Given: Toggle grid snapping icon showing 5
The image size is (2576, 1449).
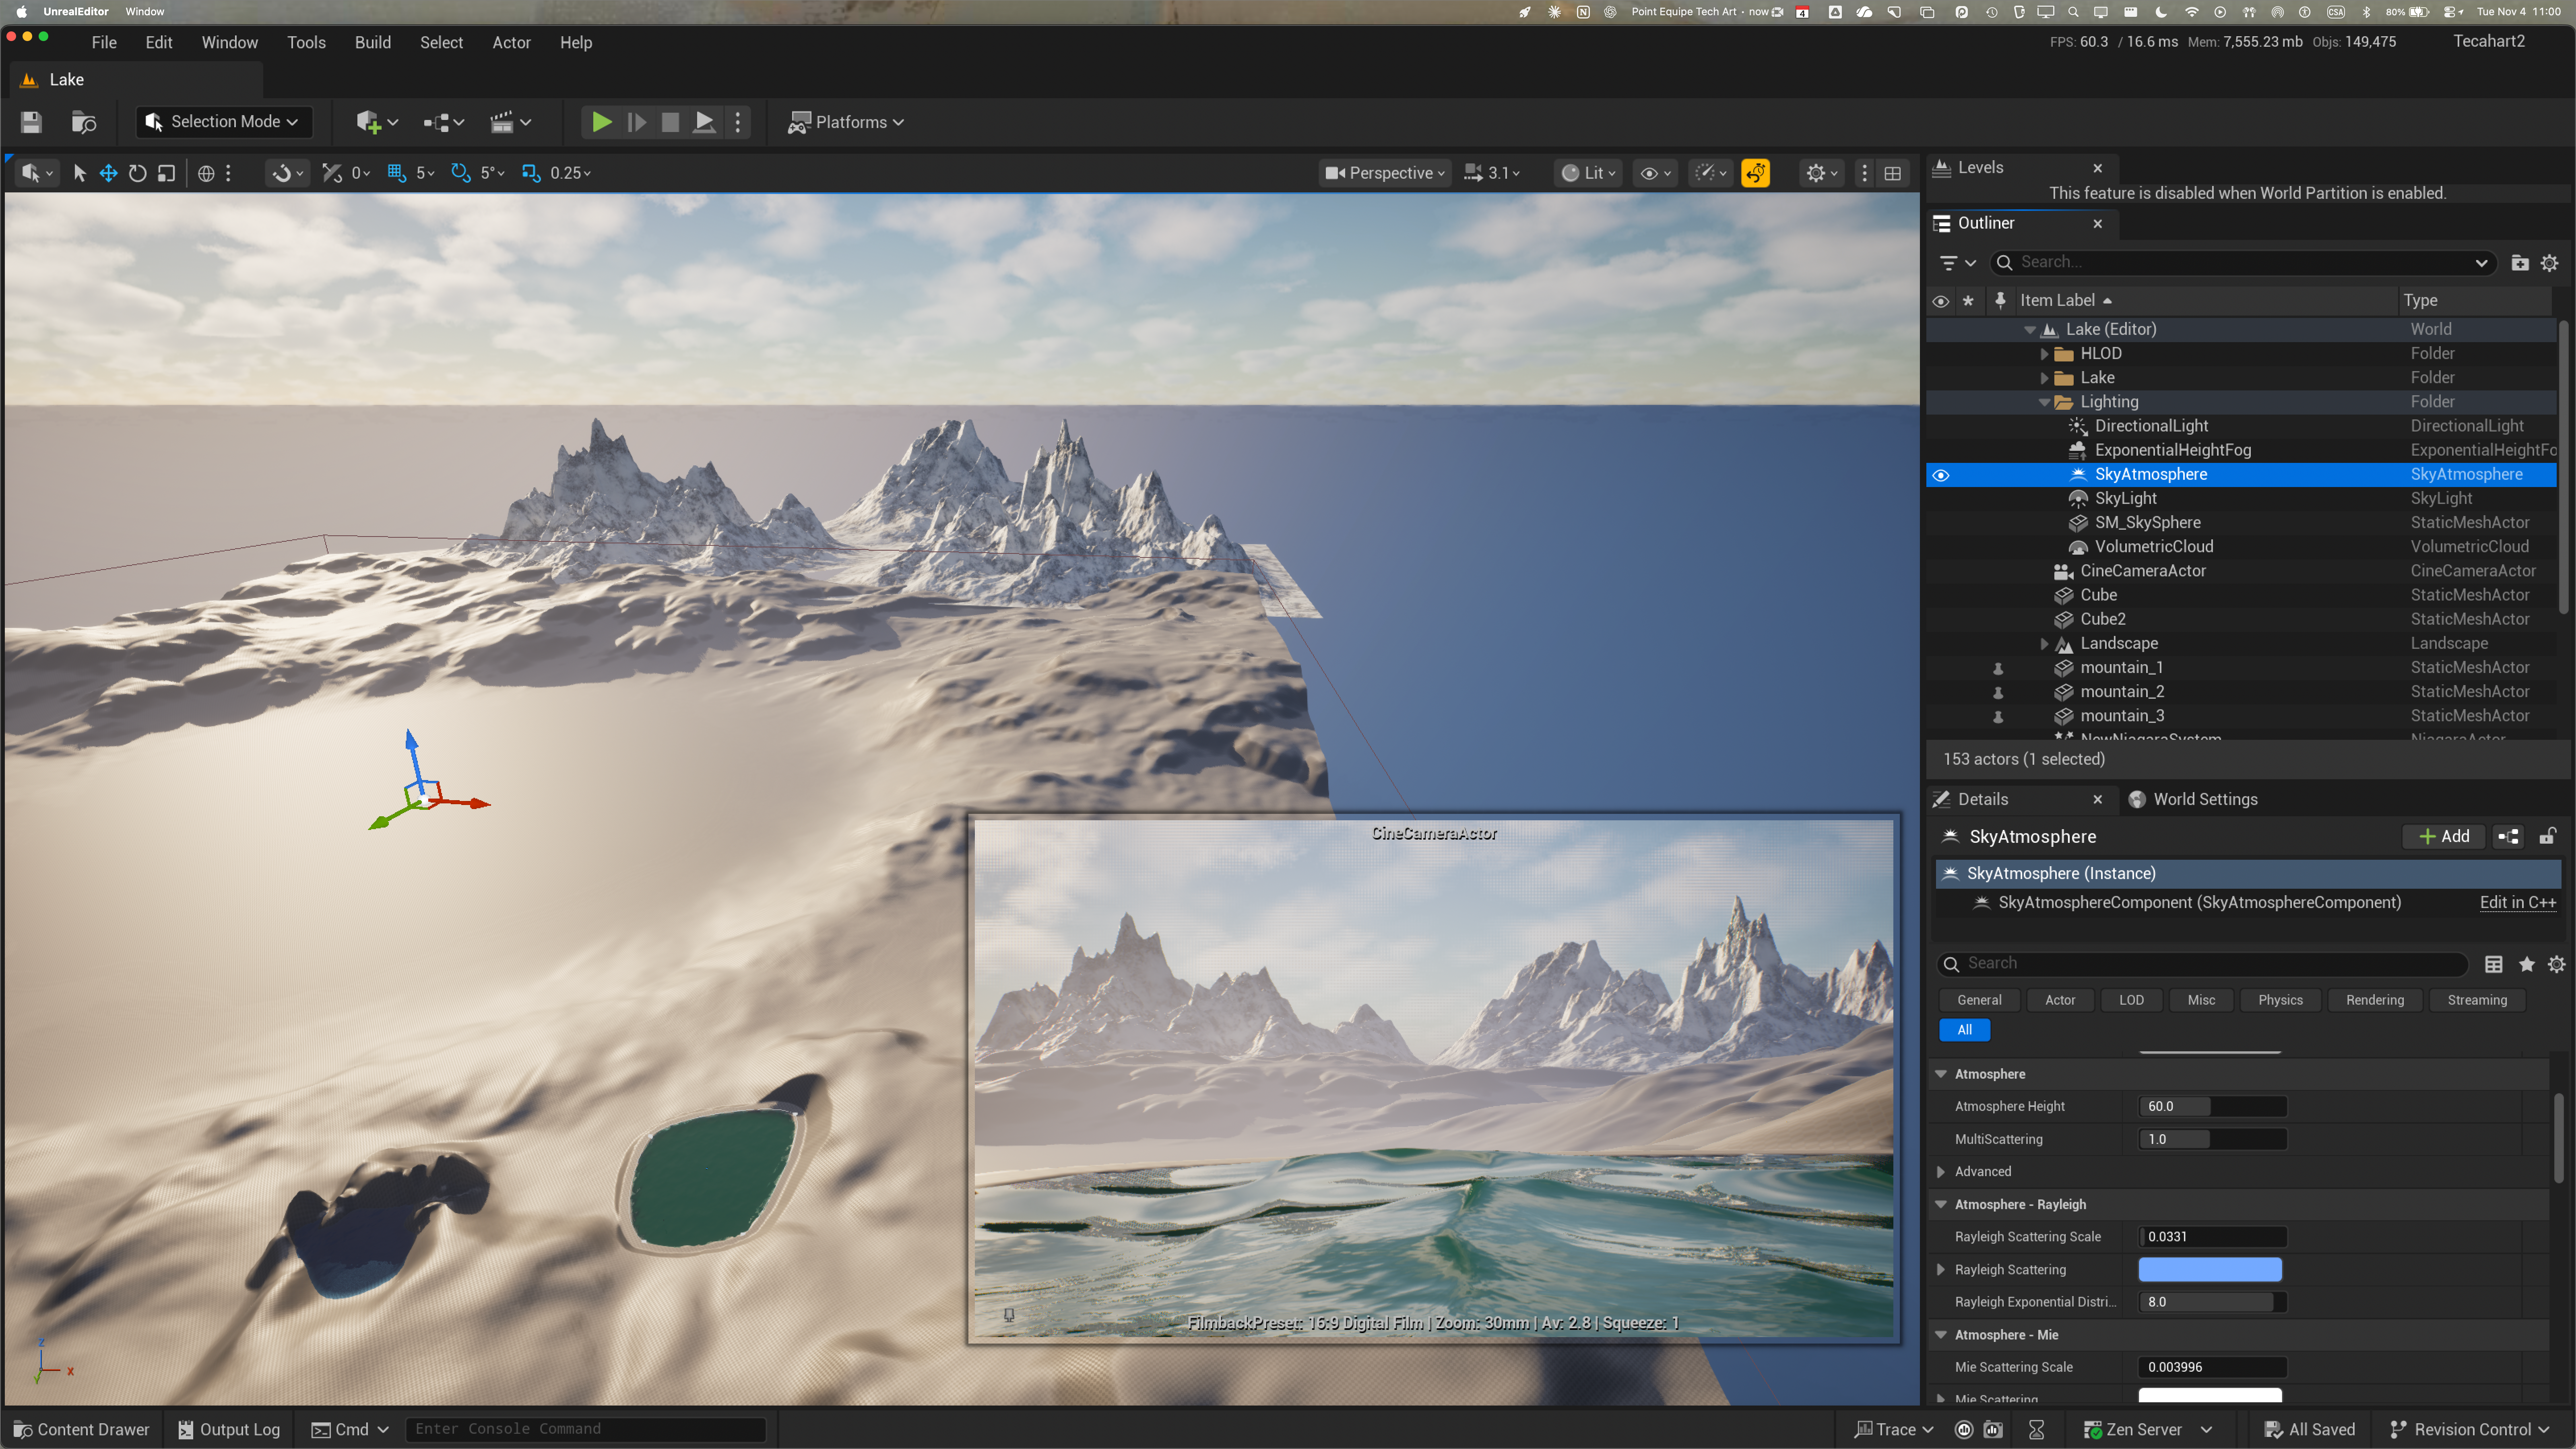Looking at the screenshot, I should point(396,173).
